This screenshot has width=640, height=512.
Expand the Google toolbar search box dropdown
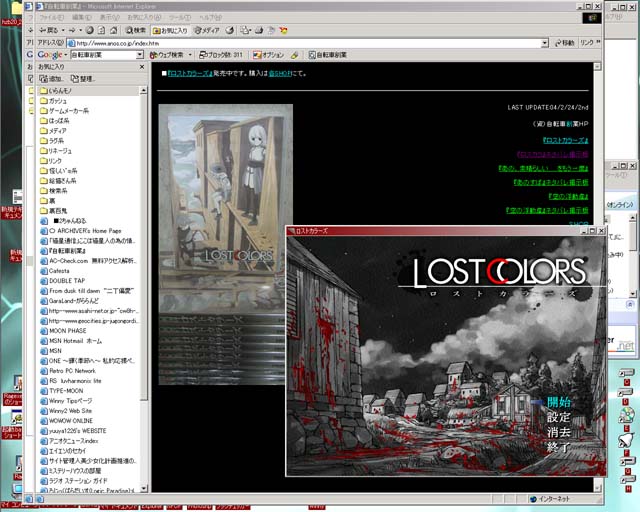point(140,55)
